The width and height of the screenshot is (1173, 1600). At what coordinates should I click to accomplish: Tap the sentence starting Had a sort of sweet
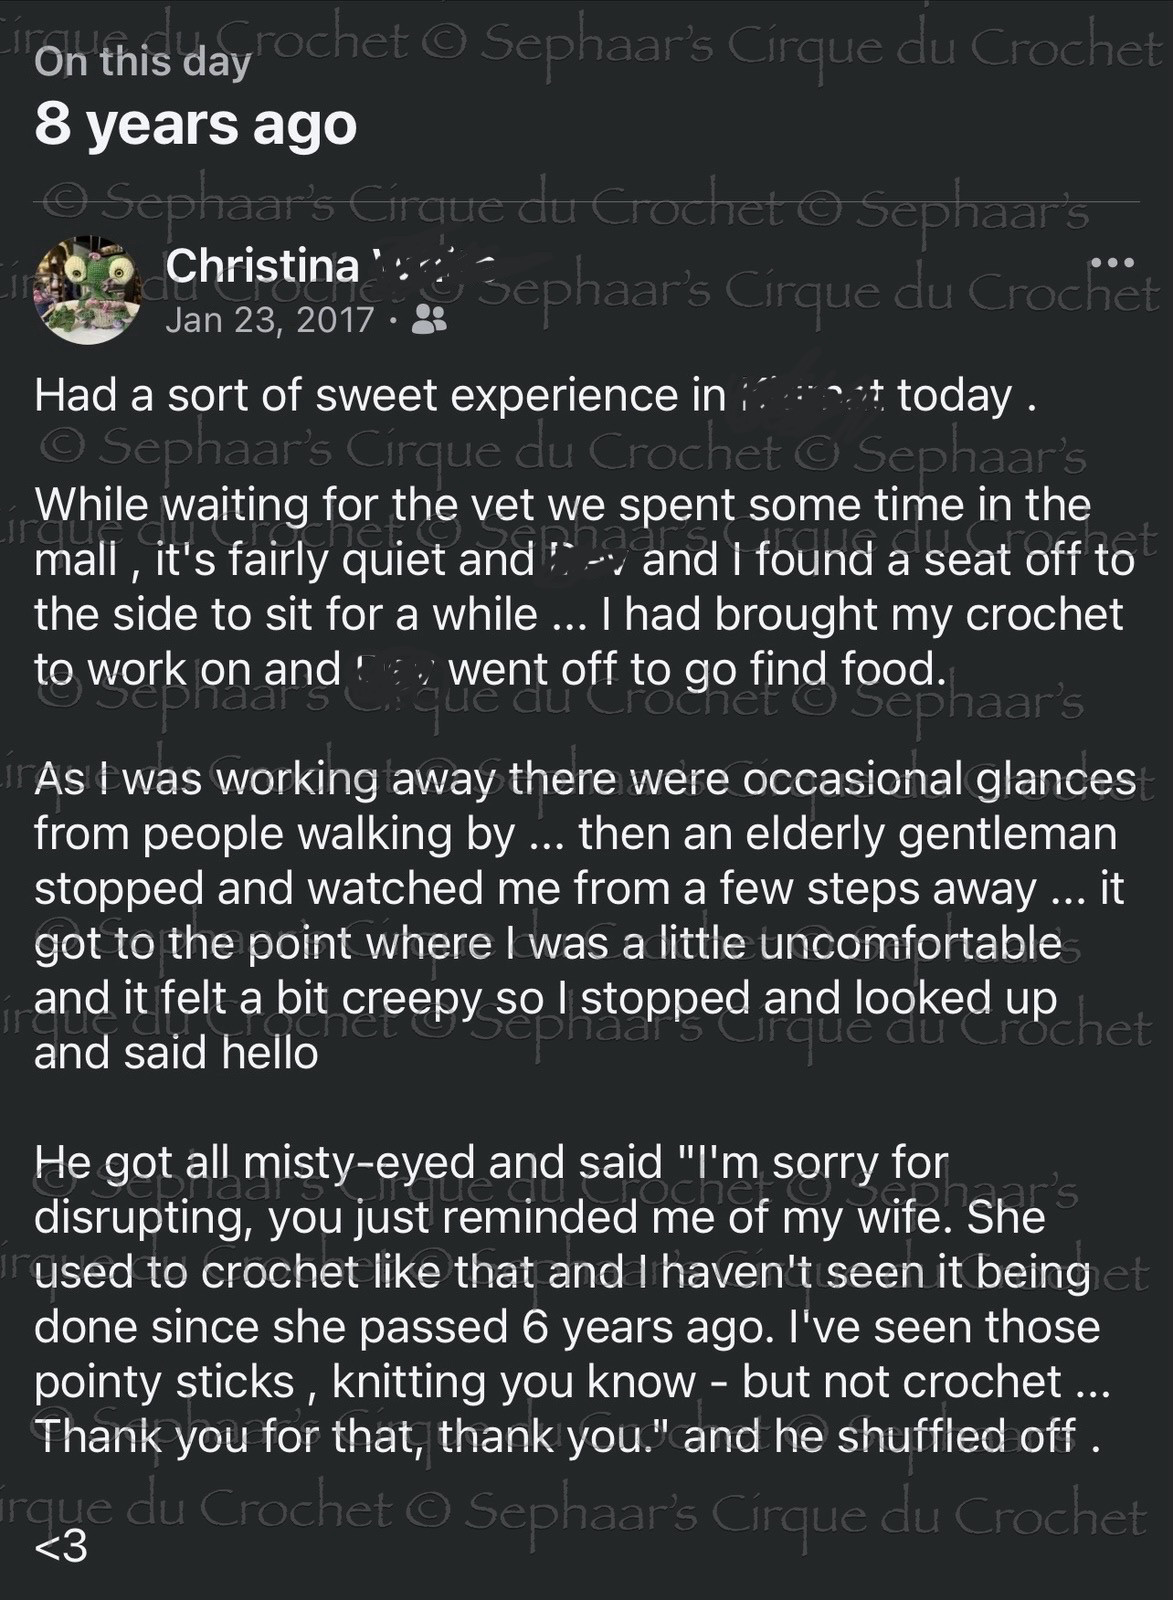(x=535, y=397)
